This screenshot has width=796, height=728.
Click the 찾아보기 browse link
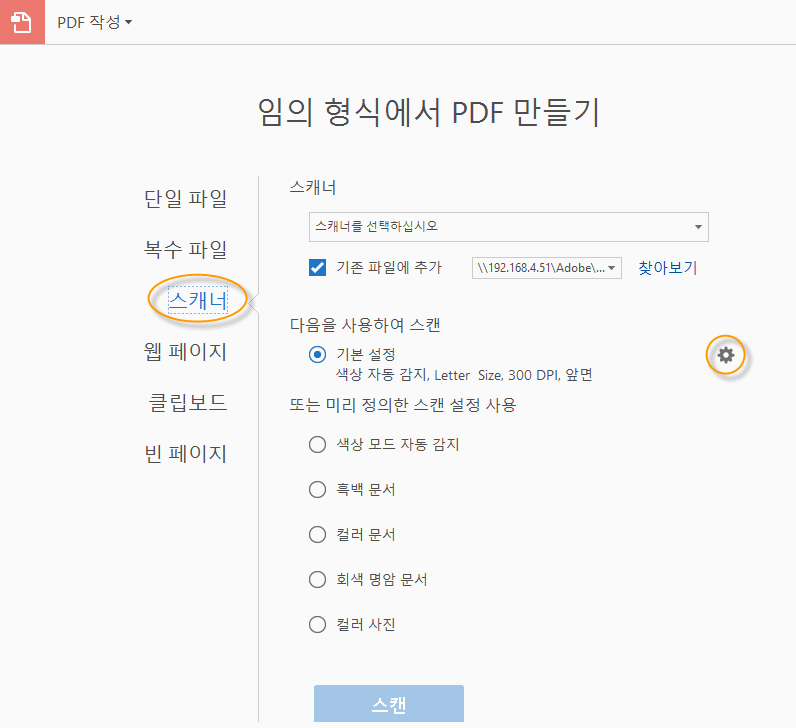(667, 268)
